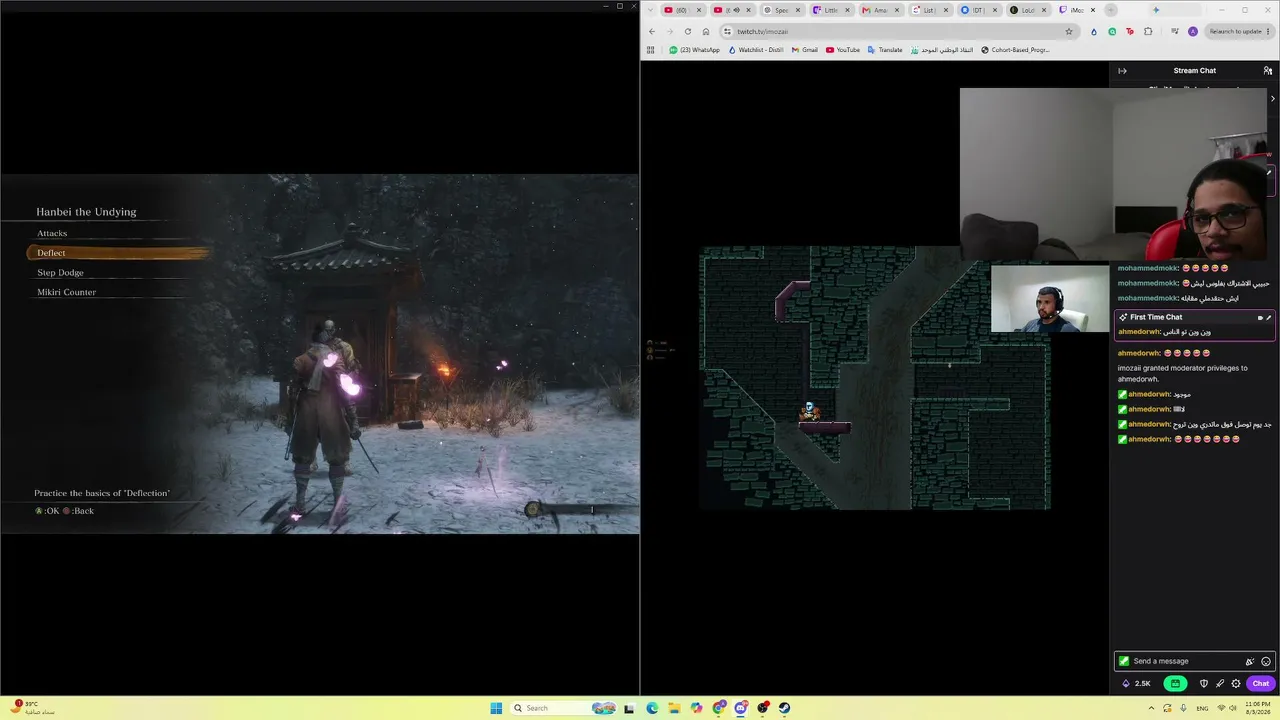Go to Chrome home page

pos(706,31)
